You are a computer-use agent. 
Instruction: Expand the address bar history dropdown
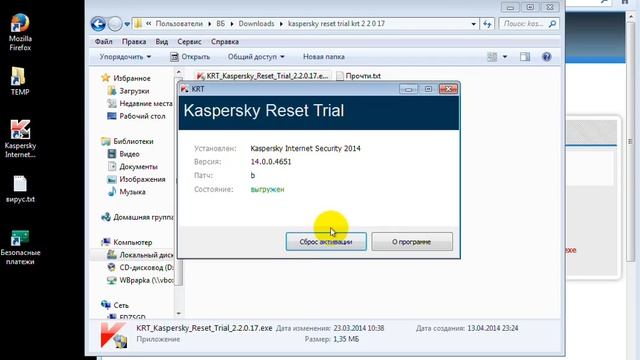[473, 24]
